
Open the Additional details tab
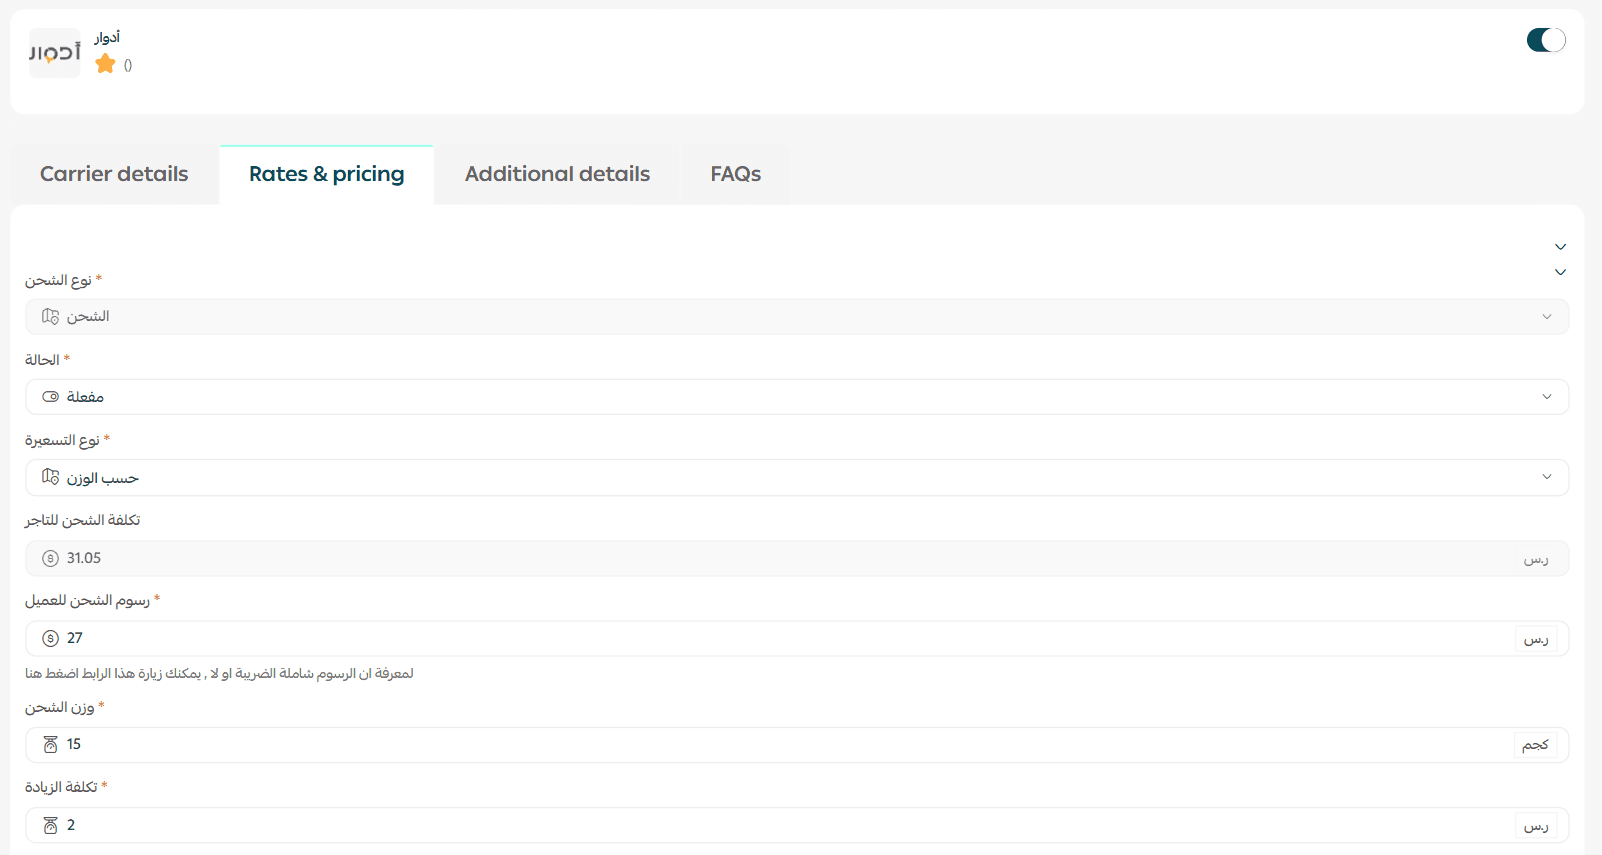pos(557,174)
